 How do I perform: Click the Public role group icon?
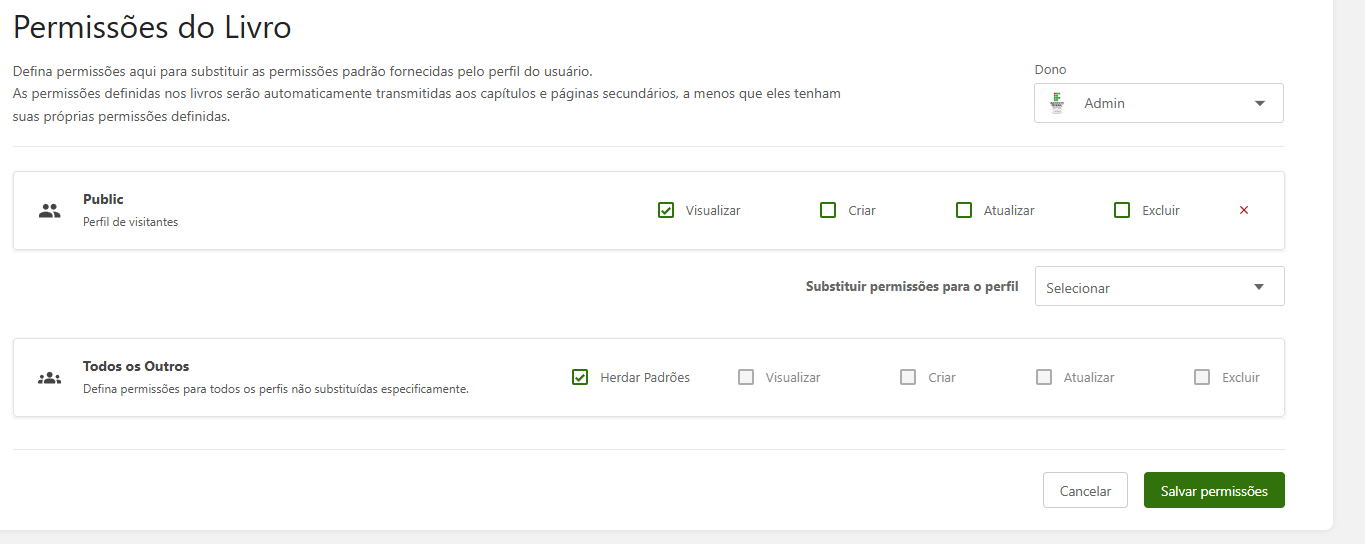coord(50,211)
